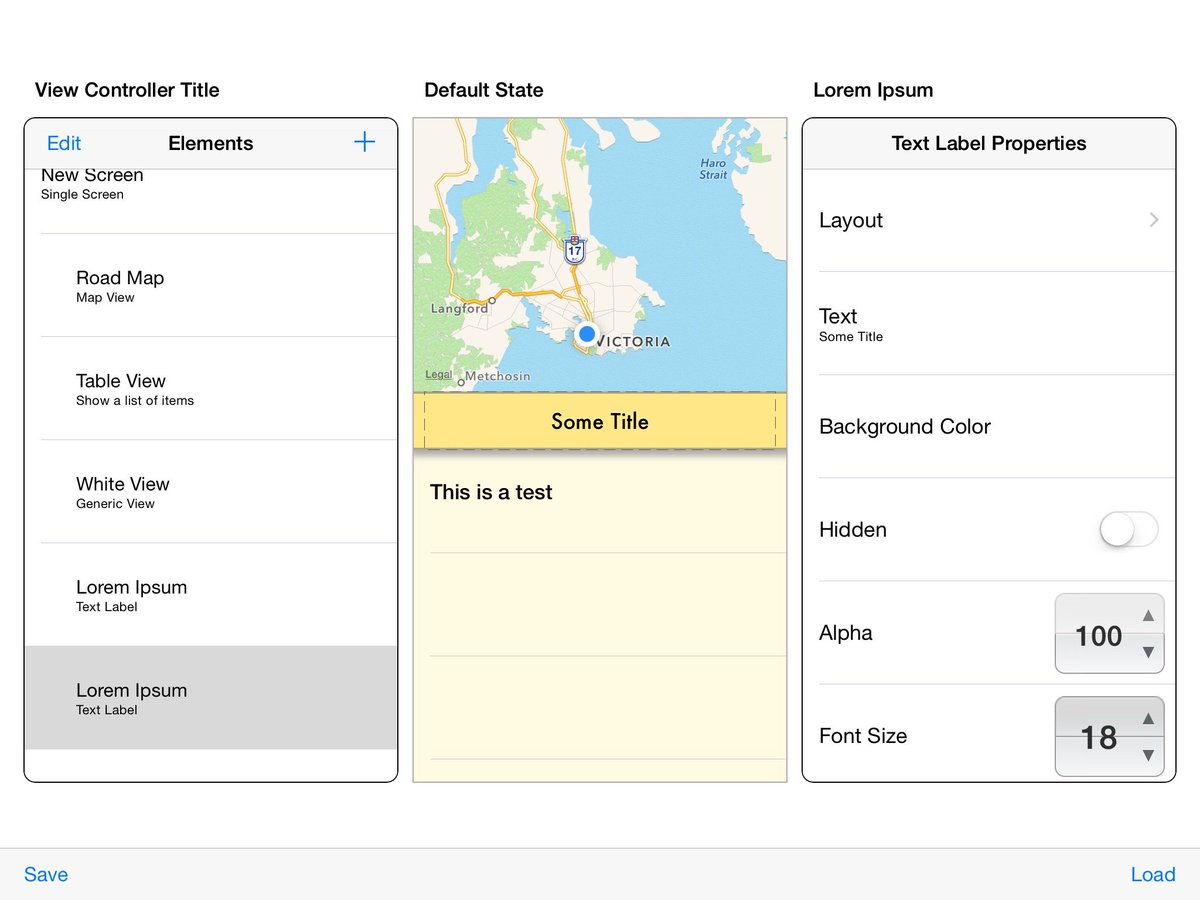The height and width of the screenshot is (900, 1200).
Task: Choose White View generic view row
Action: [x=211, y=491]
